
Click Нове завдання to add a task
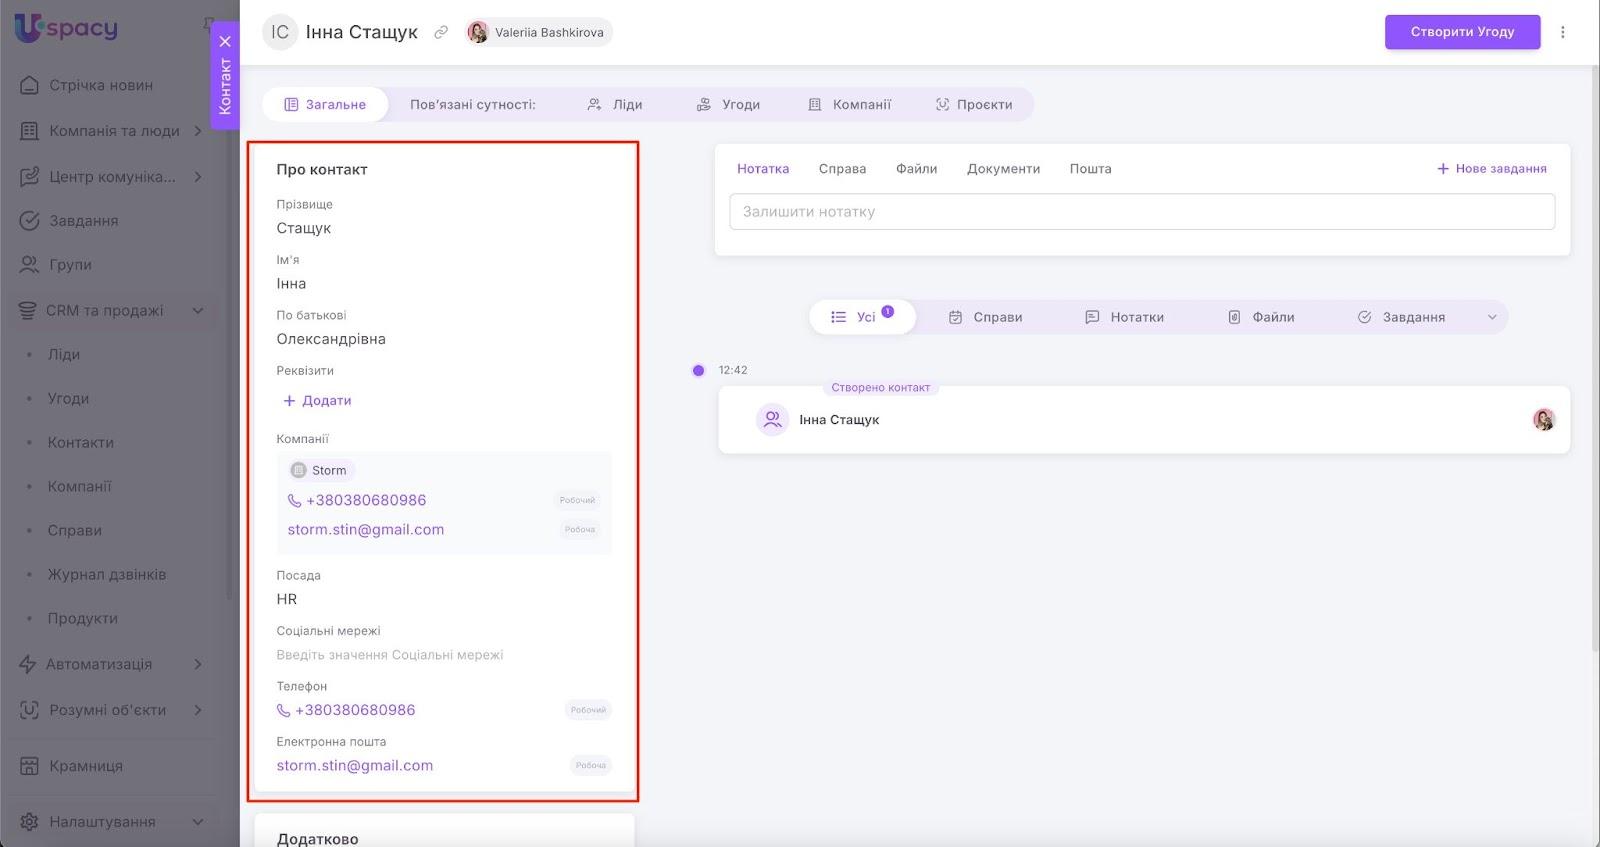pos(1491,169)
